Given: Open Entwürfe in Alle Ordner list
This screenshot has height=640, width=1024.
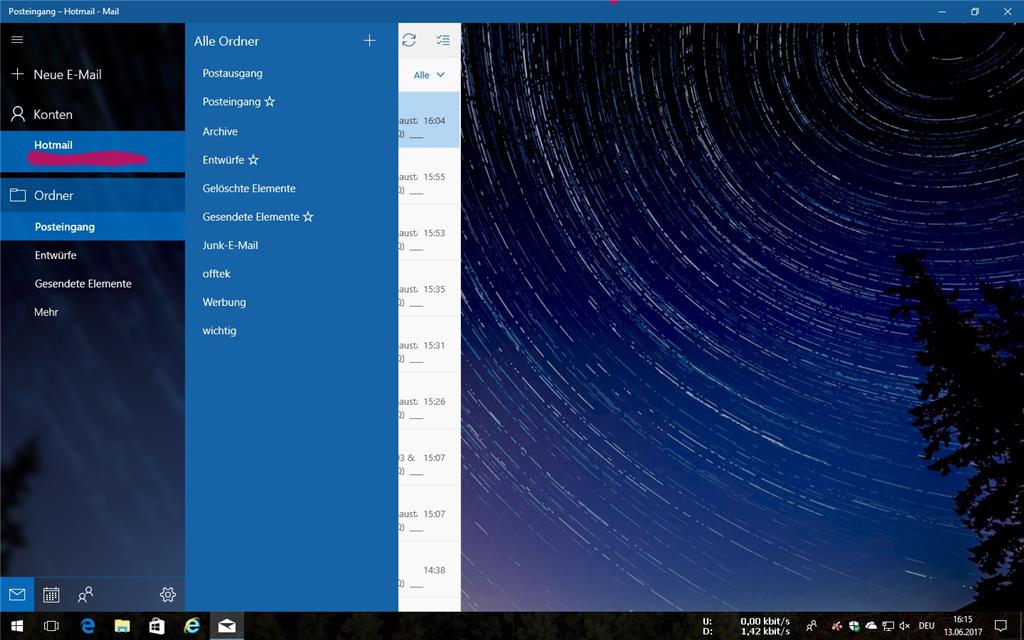Looking at the screenshot, I should pyautogui.click(x=223, y=160).
